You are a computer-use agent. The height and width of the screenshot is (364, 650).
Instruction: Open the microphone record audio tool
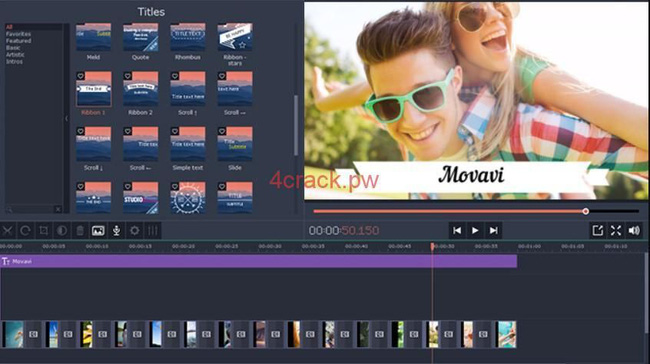[116, 231]
